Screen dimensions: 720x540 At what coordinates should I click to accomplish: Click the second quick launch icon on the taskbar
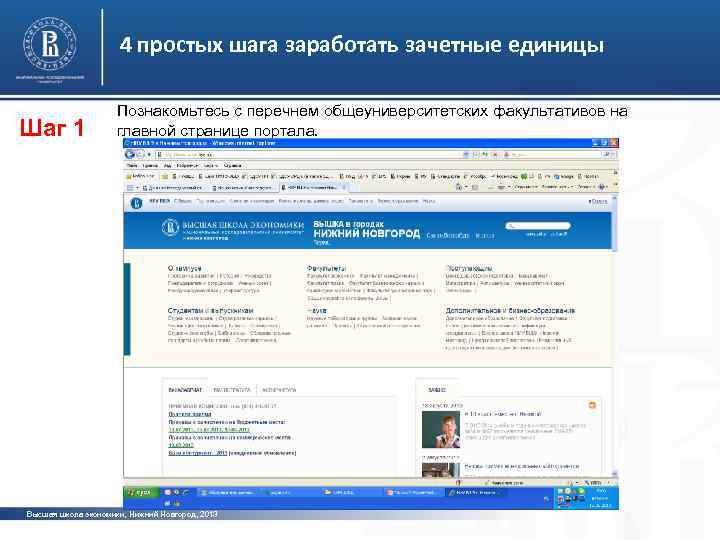pyautogui.click(x=176, y=492)
